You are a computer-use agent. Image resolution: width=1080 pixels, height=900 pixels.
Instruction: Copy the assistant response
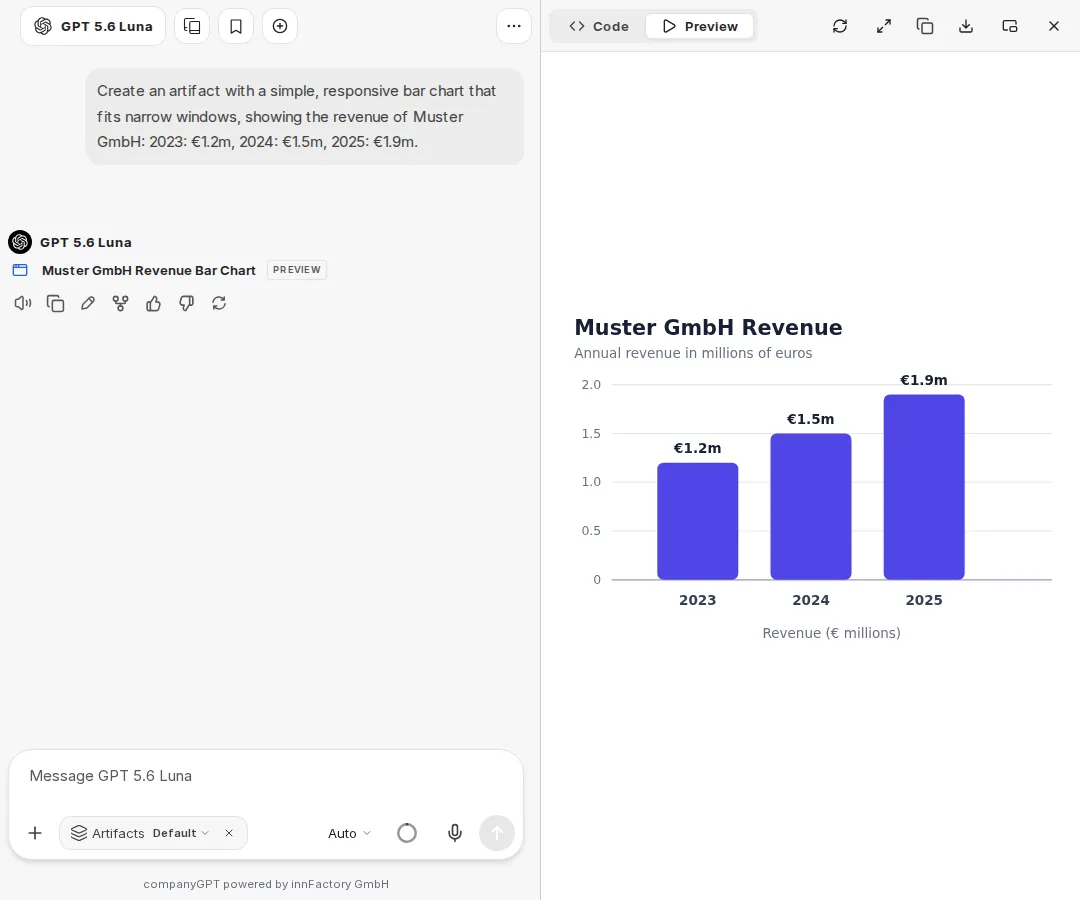pyautogui.click(x=55, y=303)
